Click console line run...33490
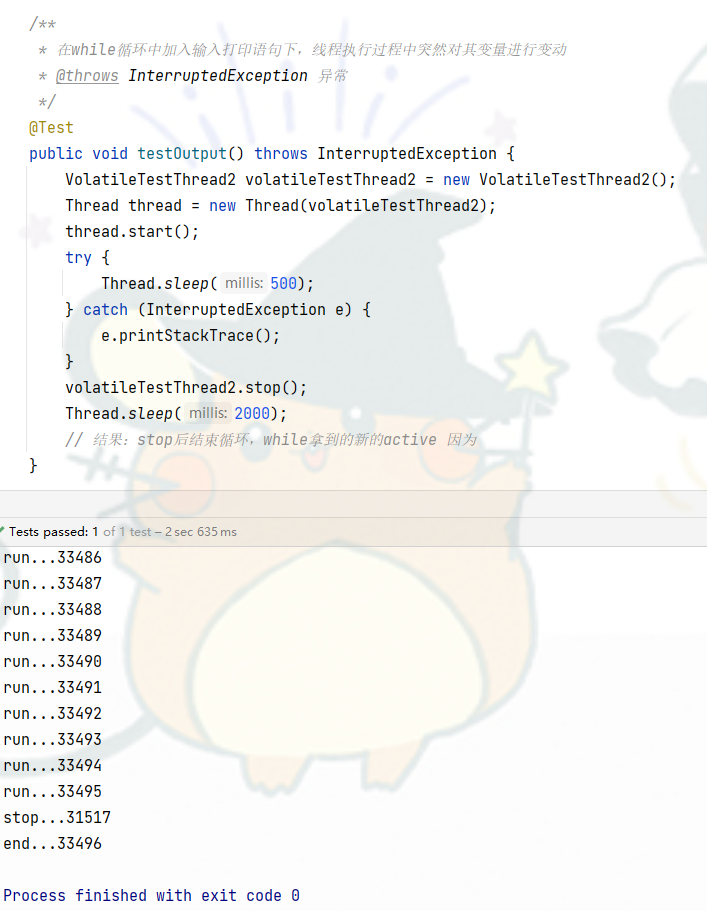707x911 pixels. [52, 662]
